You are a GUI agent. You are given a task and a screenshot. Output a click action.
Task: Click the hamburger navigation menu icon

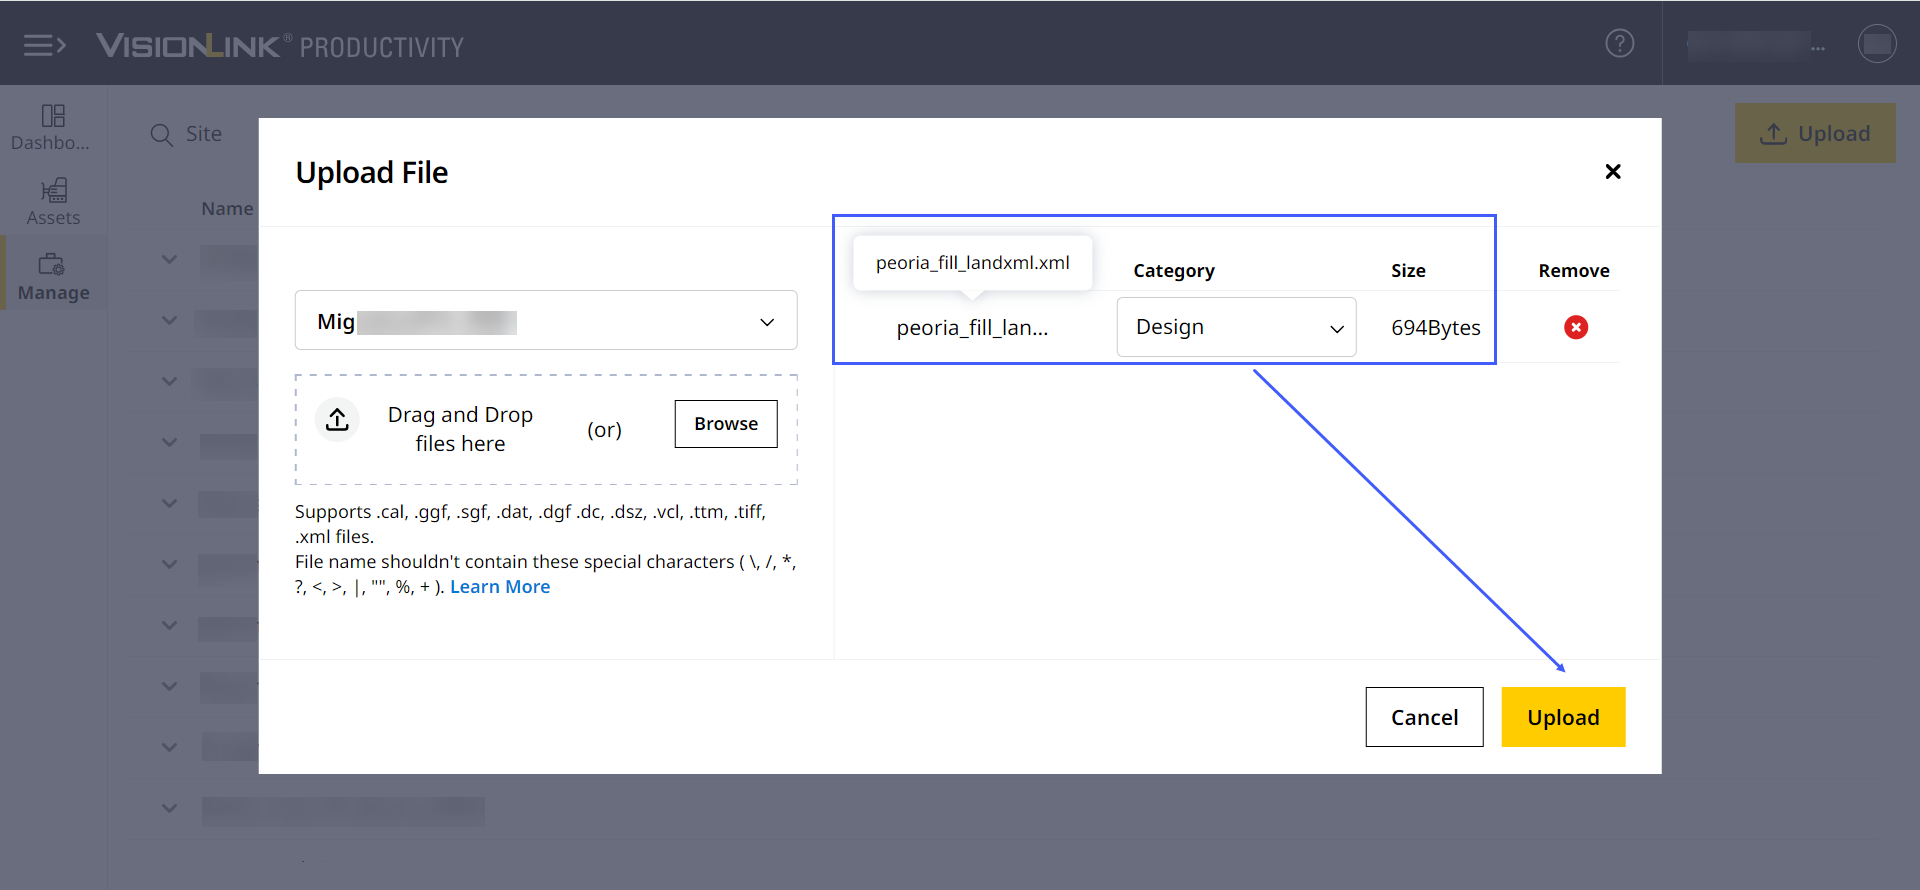click(x=44, y=45)
